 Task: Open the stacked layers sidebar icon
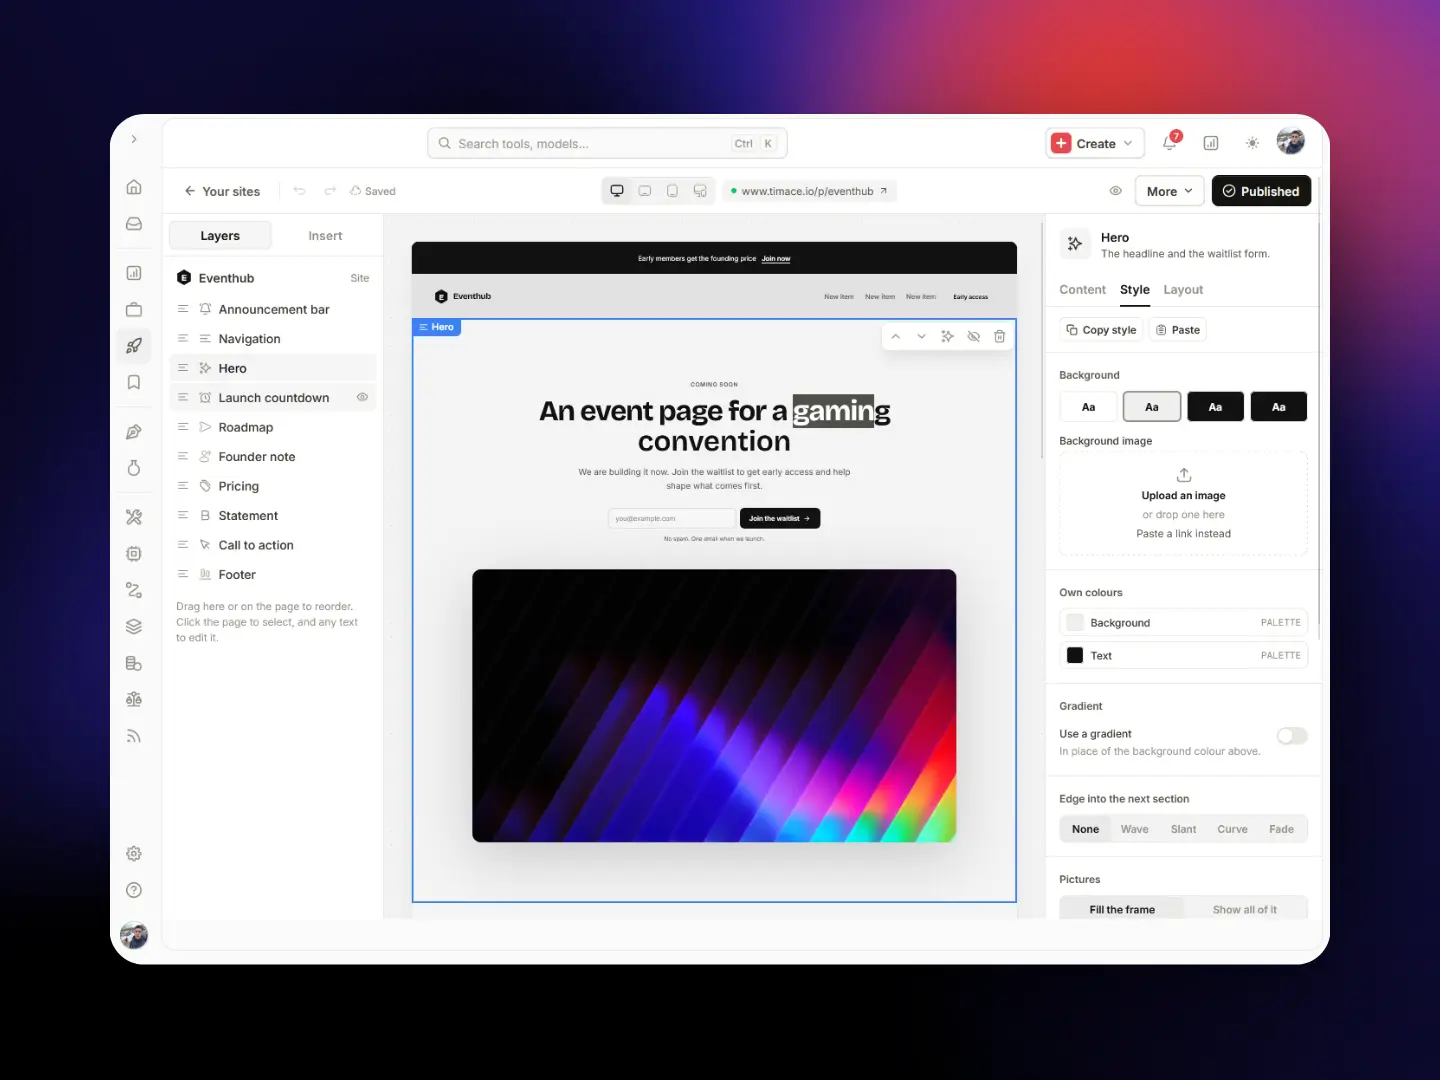pyautogui.click(x=134, y=627)
